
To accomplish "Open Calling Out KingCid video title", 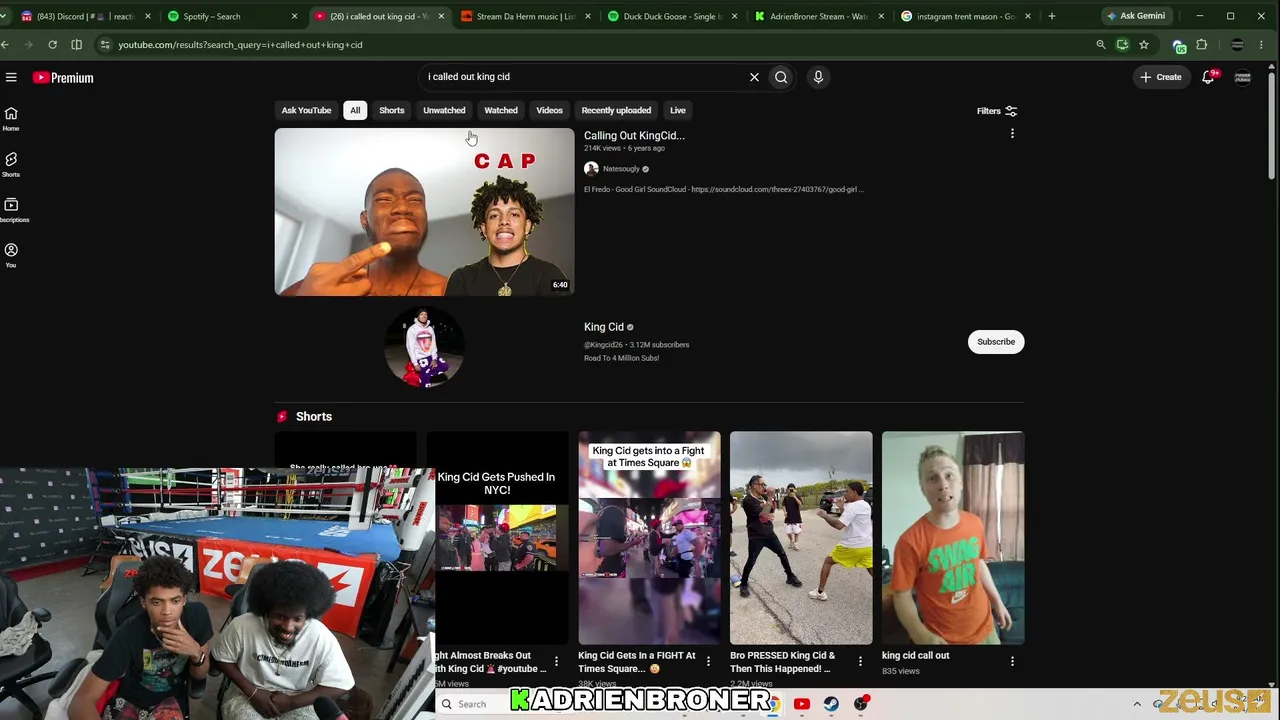I will (634, 135).
